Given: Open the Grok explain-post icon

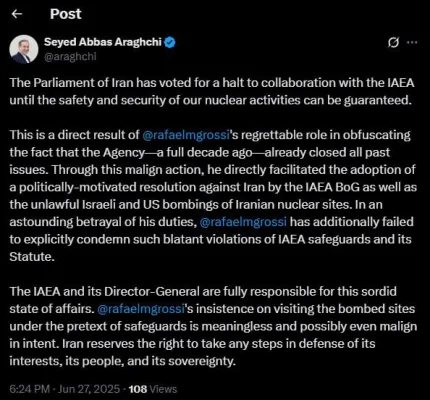Looking at the screenshot, I should point(393,43).
